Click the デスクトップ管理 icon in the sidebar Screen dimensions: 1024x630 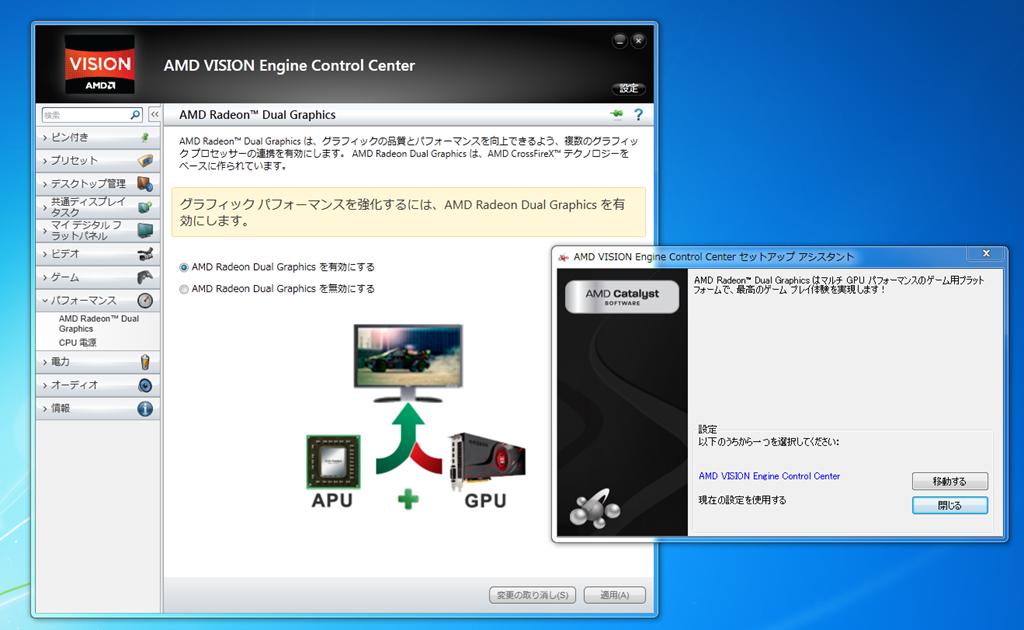[145, 184]
